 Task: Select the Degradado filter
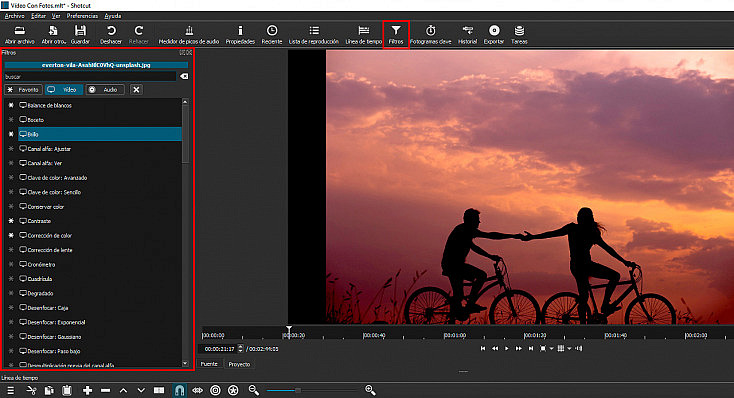(x=100, y=294)
